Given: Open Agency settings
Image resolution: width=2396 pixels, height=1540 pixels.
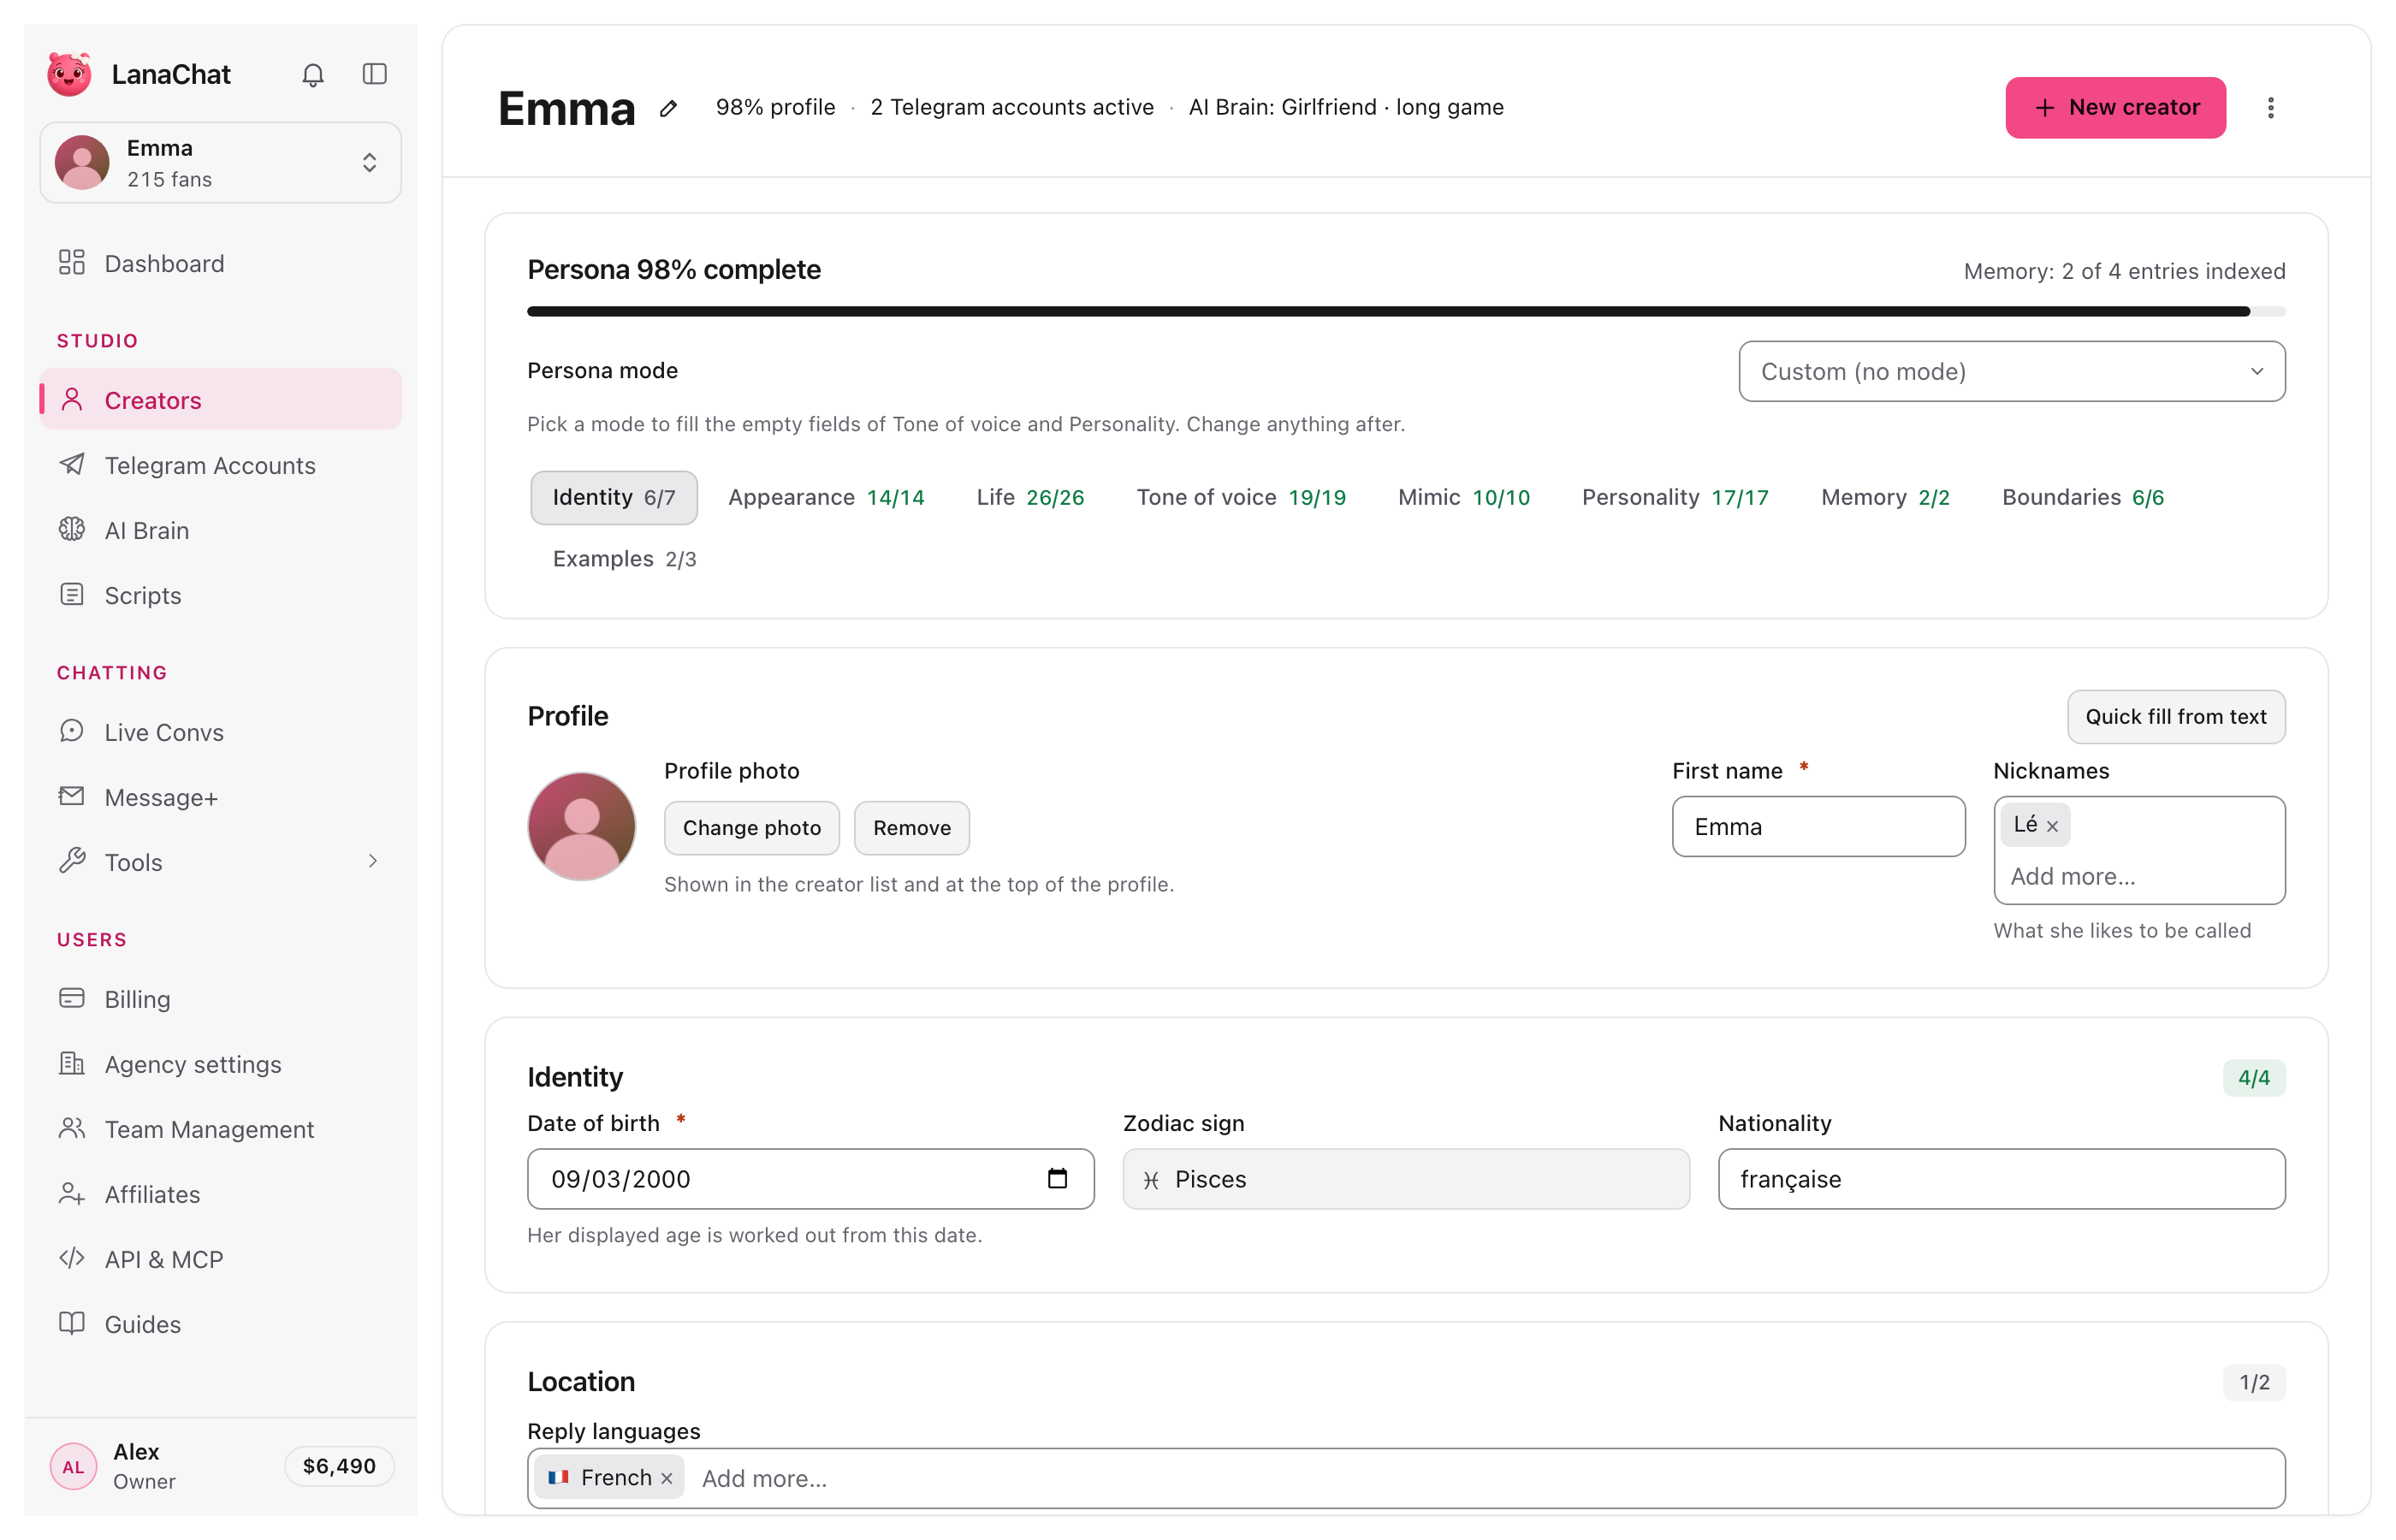Looking at the screenshot, I should click(x=220, y=1064).
